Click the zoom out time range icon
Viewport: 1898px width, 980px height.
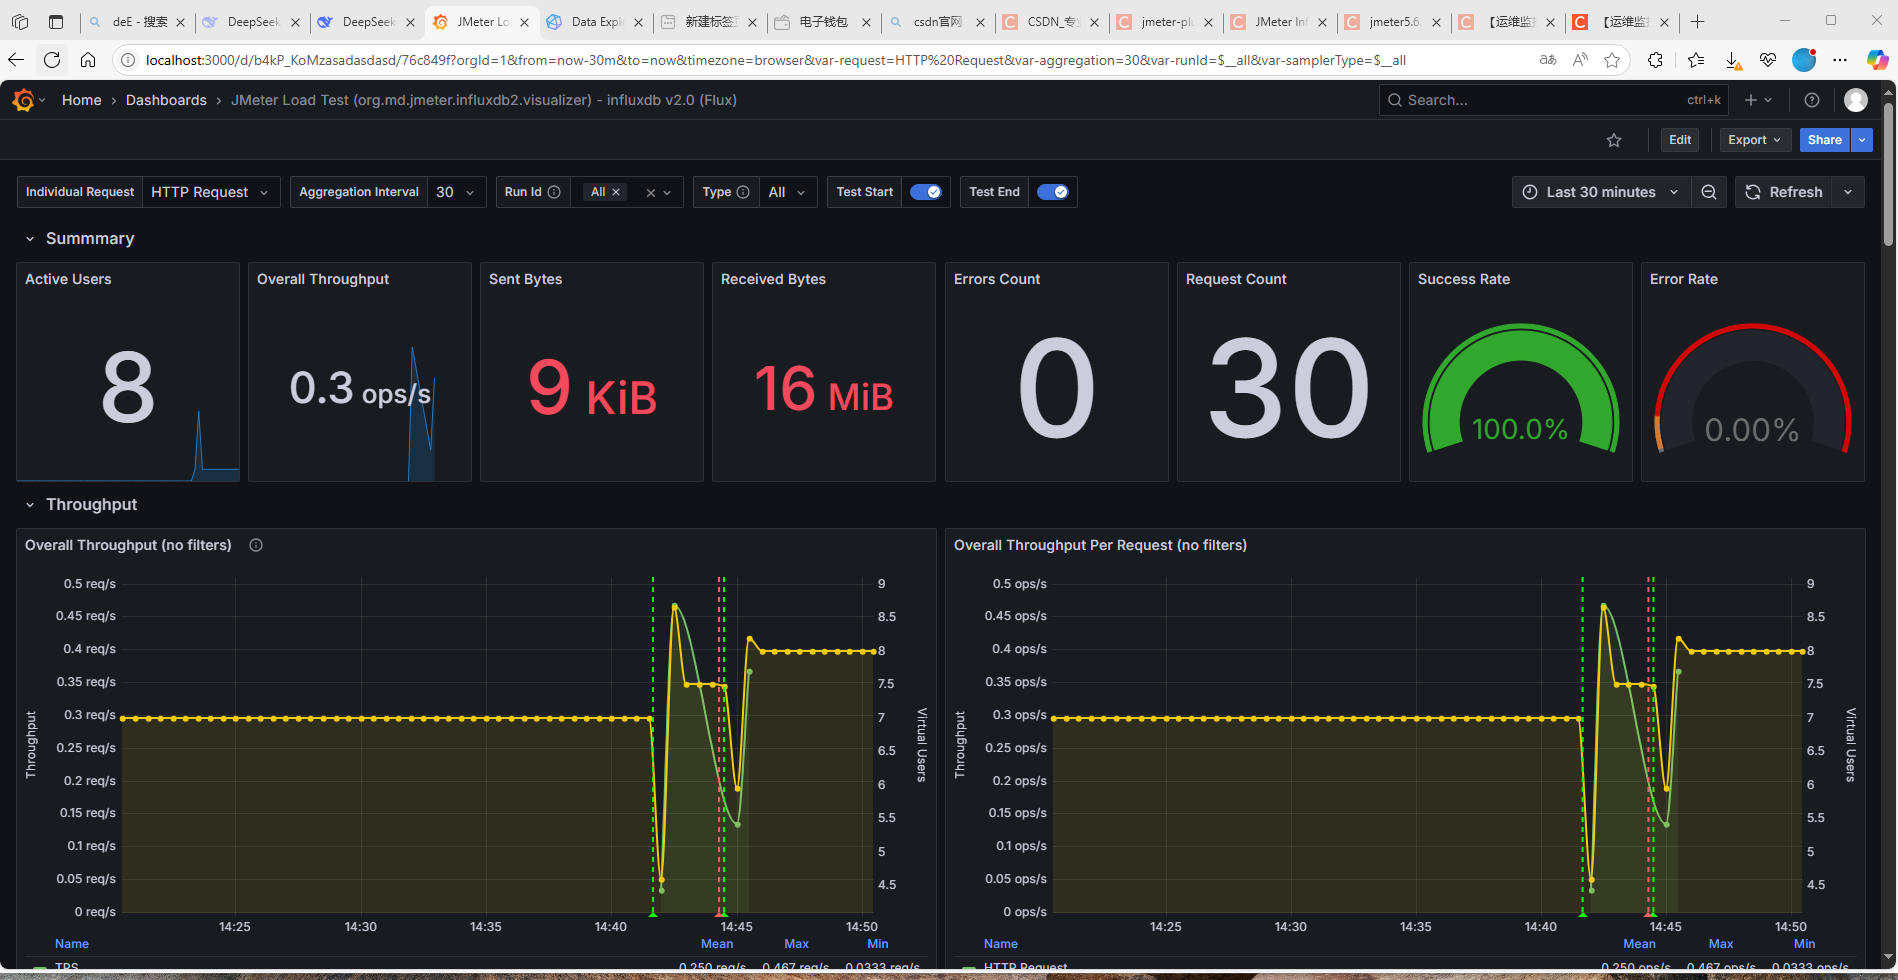coord(1709,192)
